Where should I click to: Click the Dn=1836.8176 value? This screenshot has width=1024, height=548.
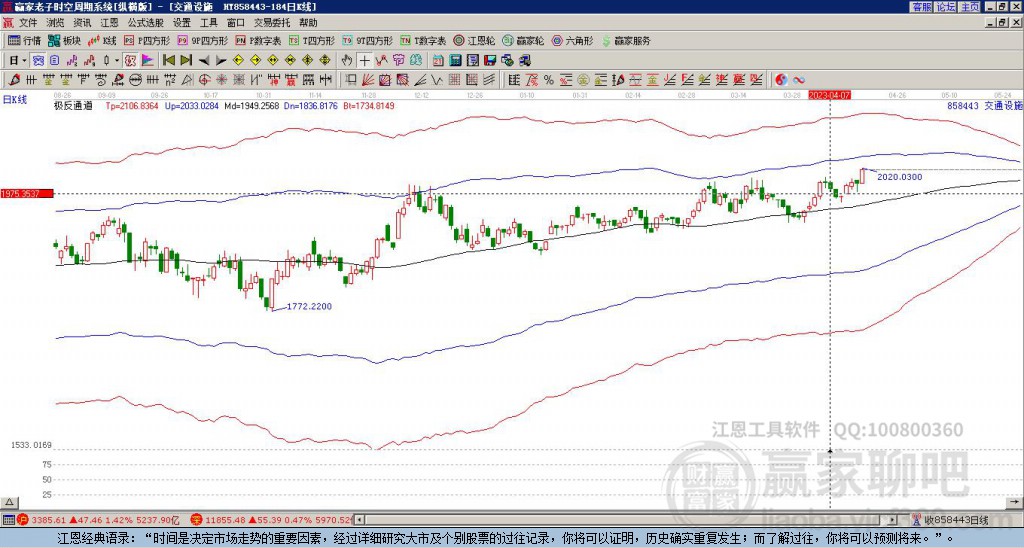(311, 105)
